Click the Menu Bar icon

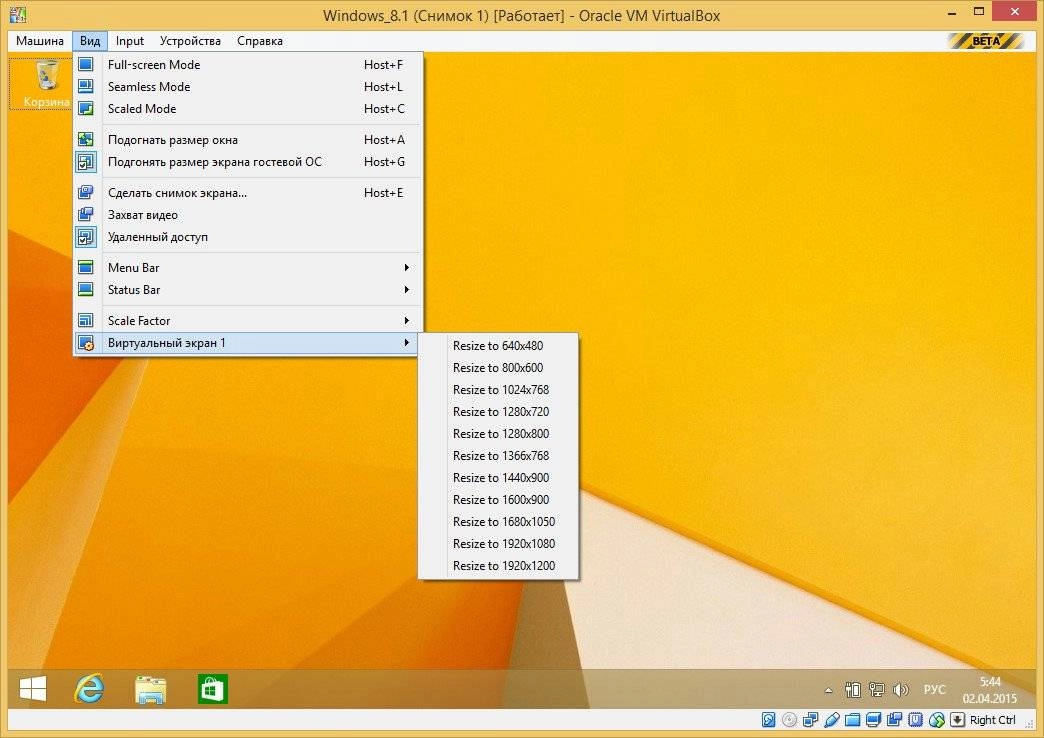[86, 267]
